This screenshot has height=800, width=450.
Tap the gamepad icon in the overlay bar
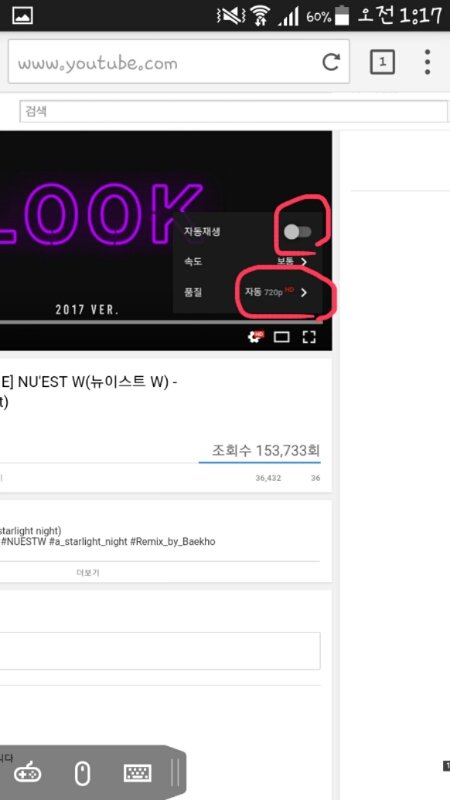(x=28, y=773)
